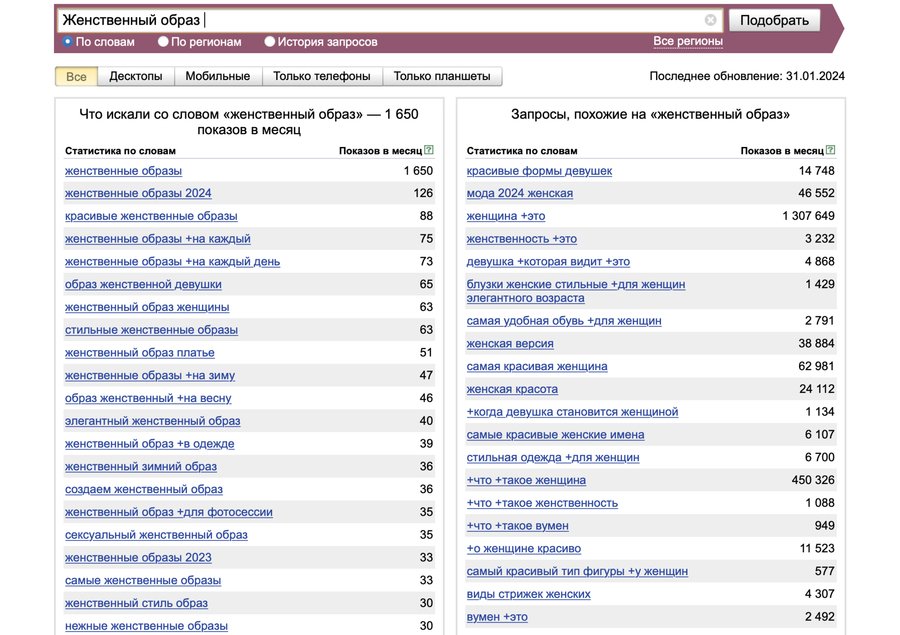Open the «женская красота» query link
This screenshot has height=635, width=900.
tap(512, 389)
